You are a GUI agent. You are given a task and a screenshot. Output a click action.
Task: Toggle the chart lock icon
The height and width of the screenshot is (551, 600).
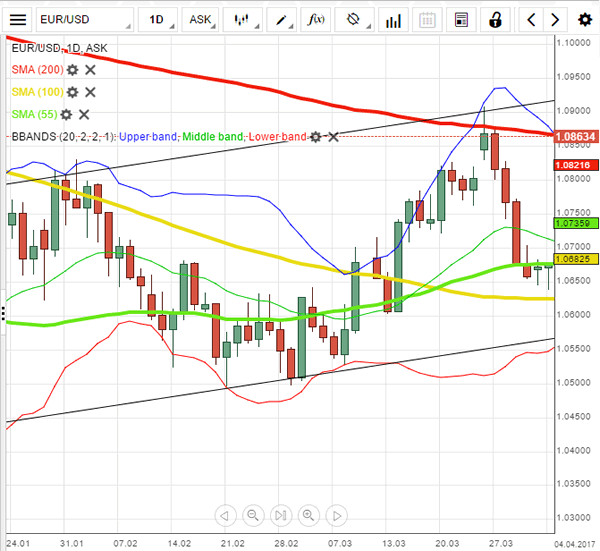496,20
